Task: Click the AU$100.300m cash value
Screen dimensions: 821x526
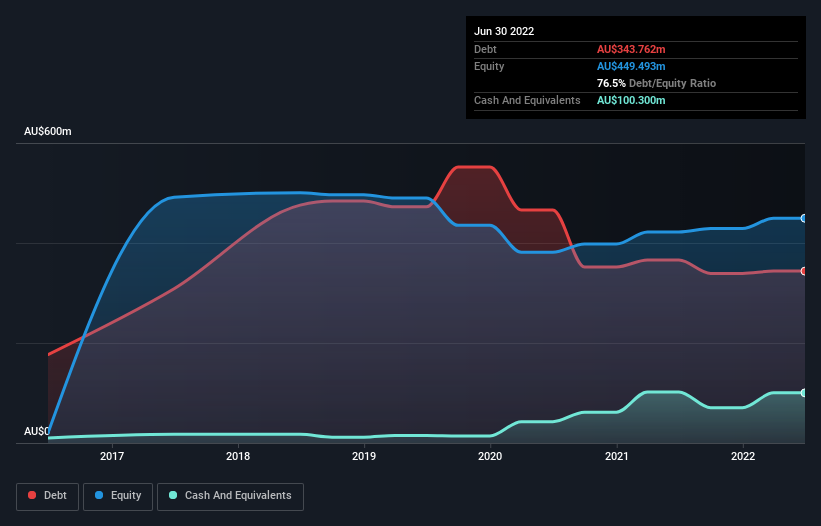Action: coord(631,100)
